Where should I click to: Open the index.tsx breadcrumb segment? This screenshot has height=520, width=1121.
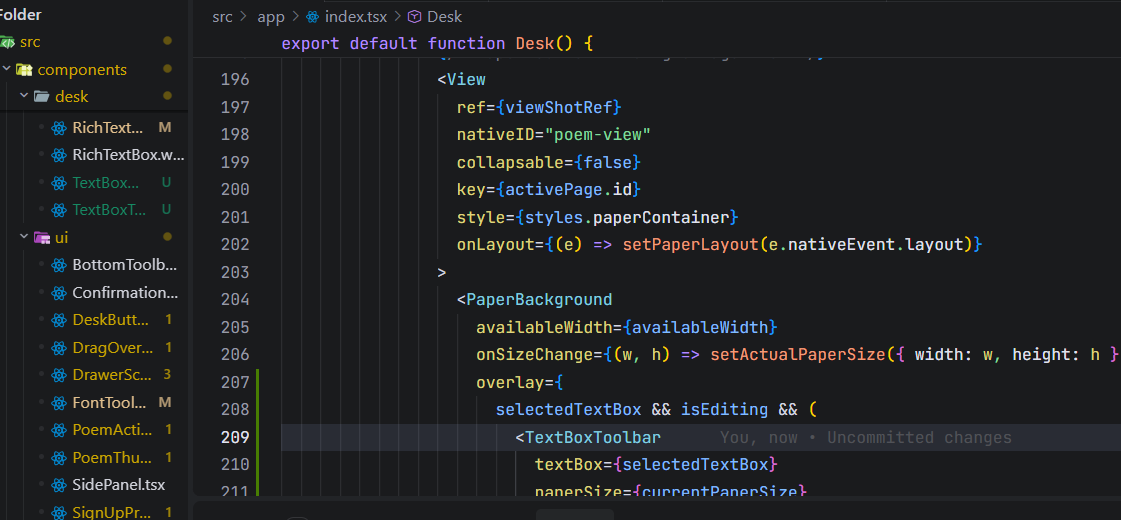click(x=356, y=16)
